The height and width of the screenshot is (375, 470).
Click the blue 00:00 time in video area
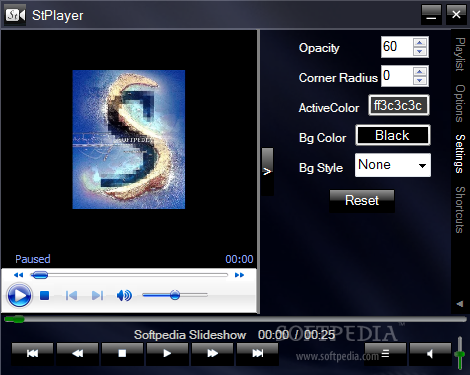pyautogui.click(x=239, y=259)
